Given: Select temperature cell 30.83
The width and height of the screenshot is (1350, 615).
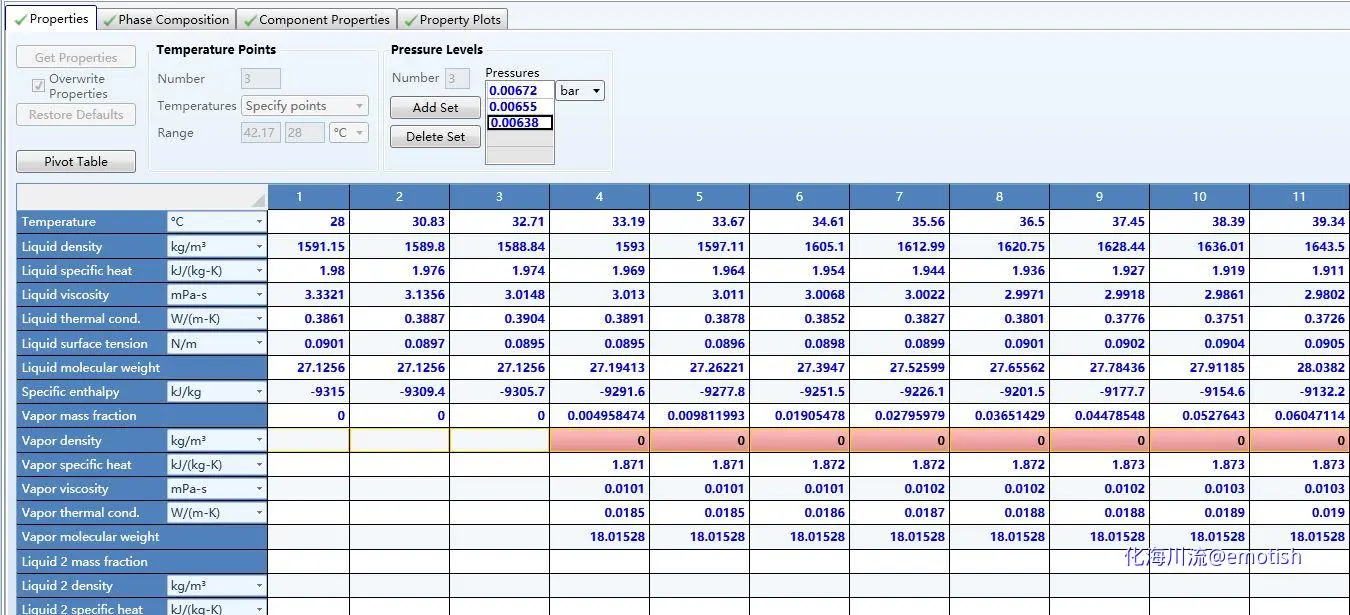Looking at the screenshot, I should click(399, 222).
